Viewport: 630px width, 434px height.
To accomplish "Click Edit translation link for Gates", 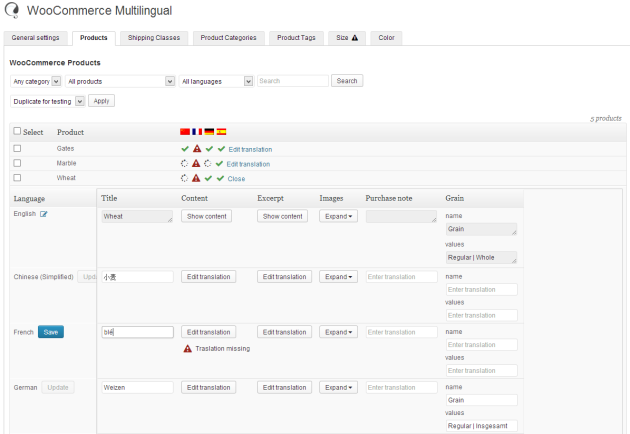I will 250,149.
